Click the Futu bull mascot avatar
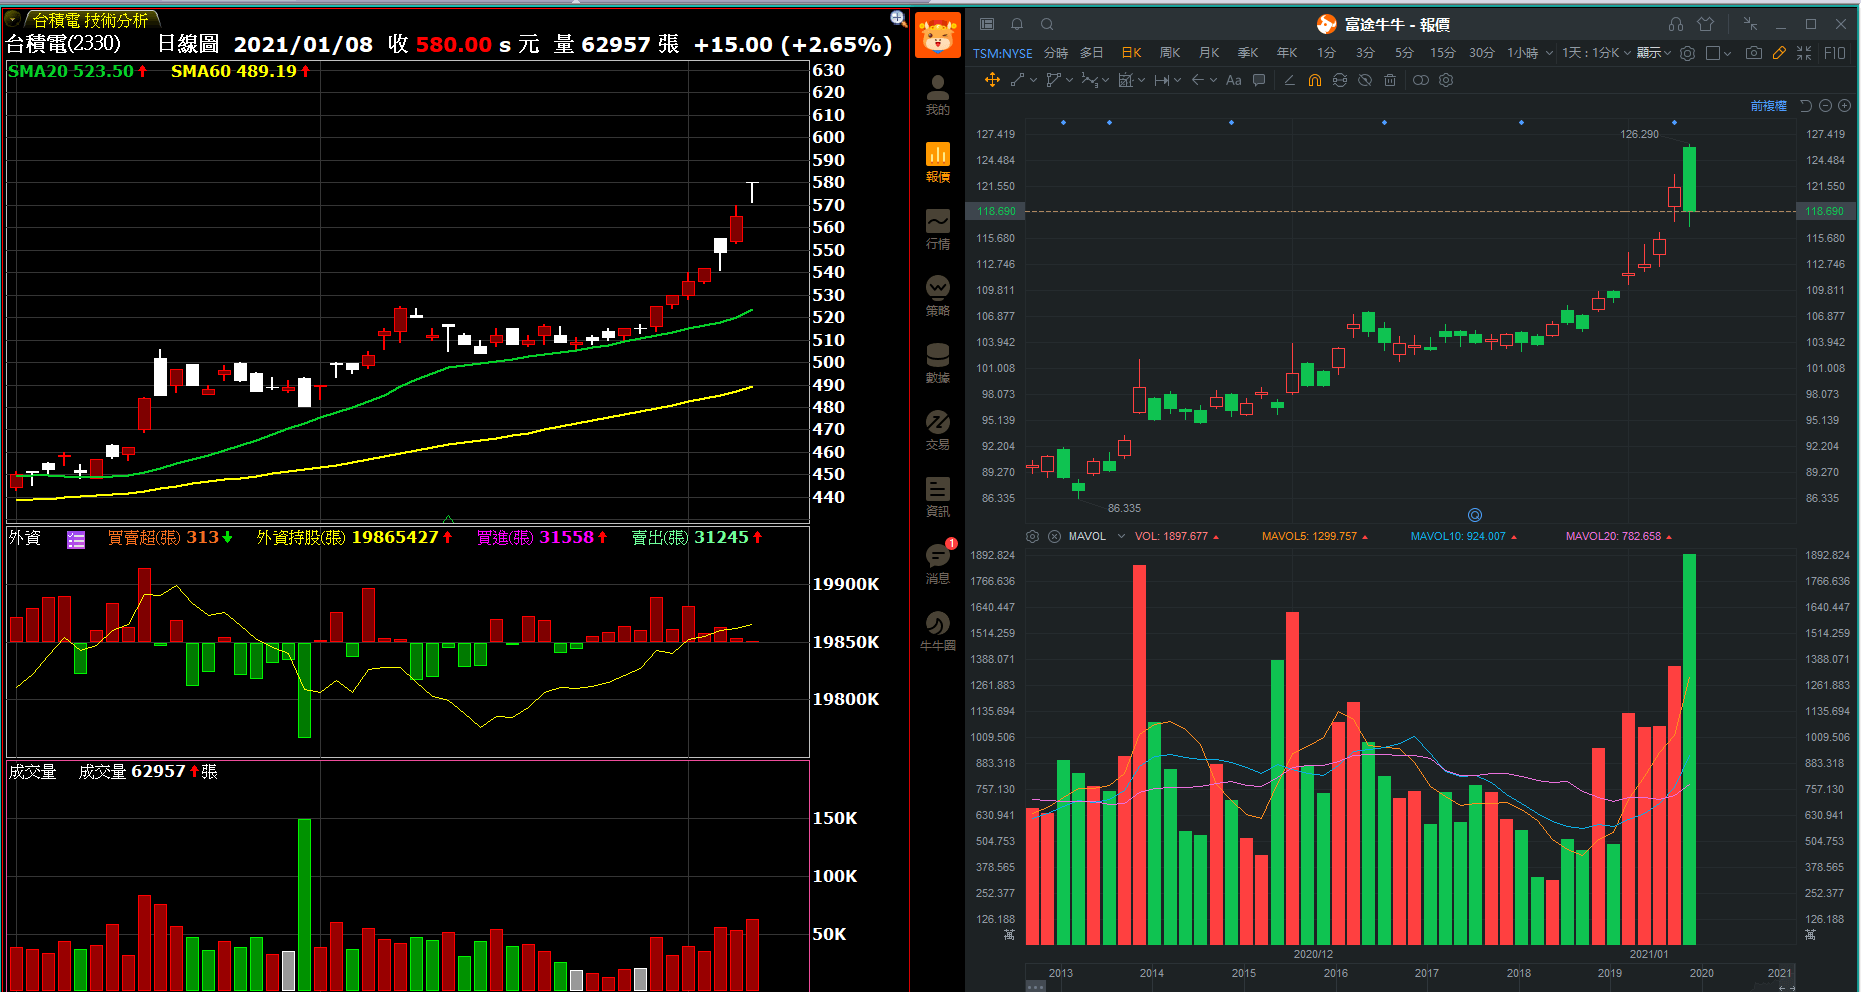The image size is (1861, 992). point(938,36)
